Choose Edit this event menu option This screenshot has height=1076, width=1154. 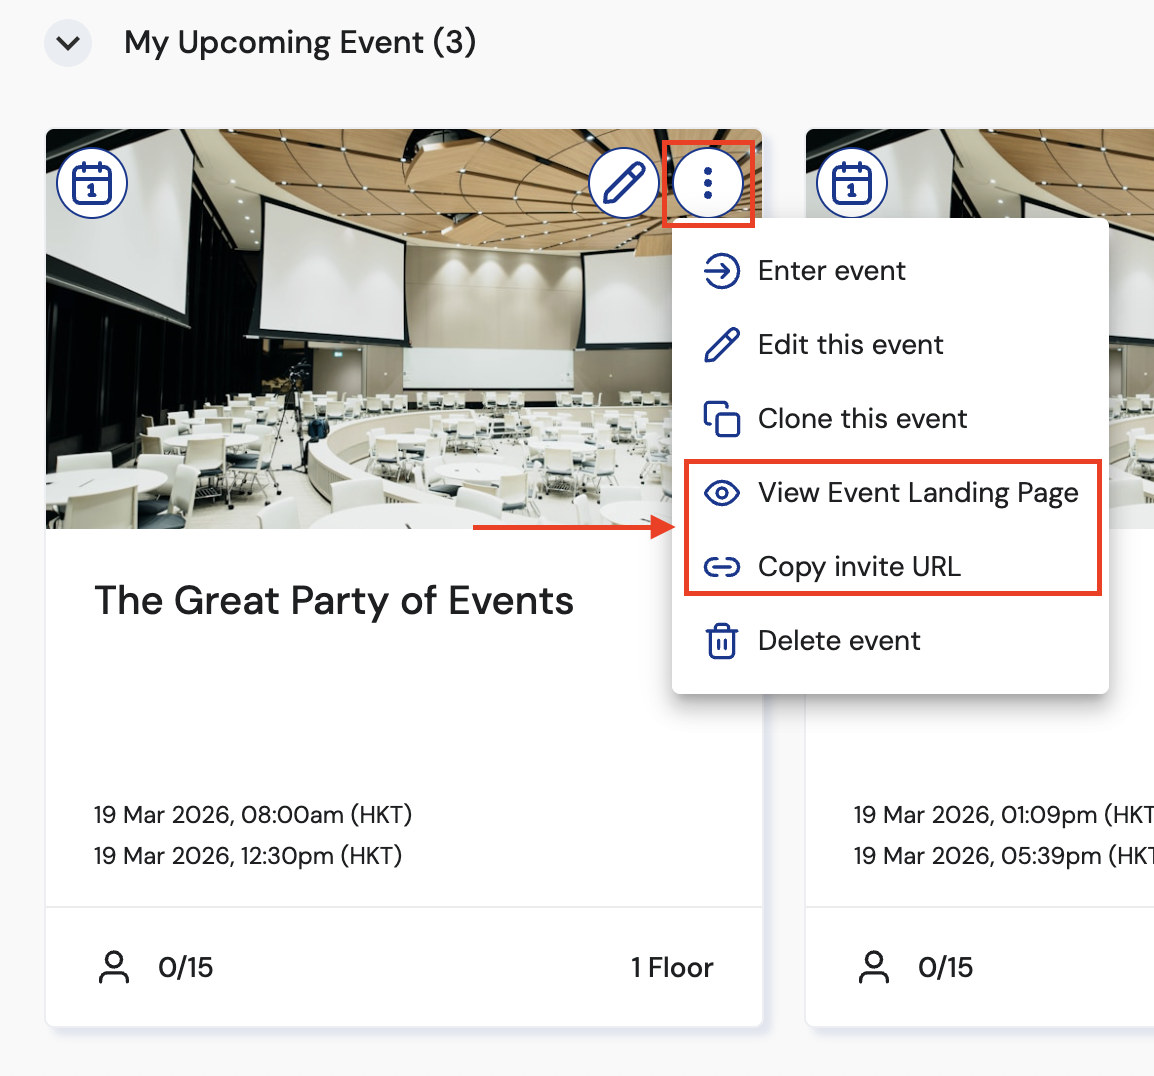point(850,345)
